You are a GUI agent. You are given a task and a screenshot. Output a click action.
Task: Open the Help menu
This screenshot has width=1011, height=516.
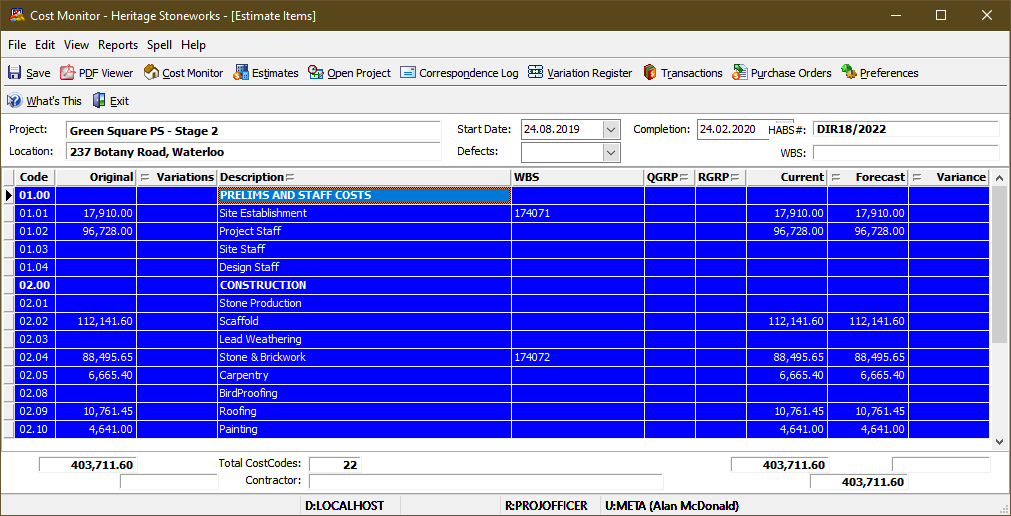[193, 45]
